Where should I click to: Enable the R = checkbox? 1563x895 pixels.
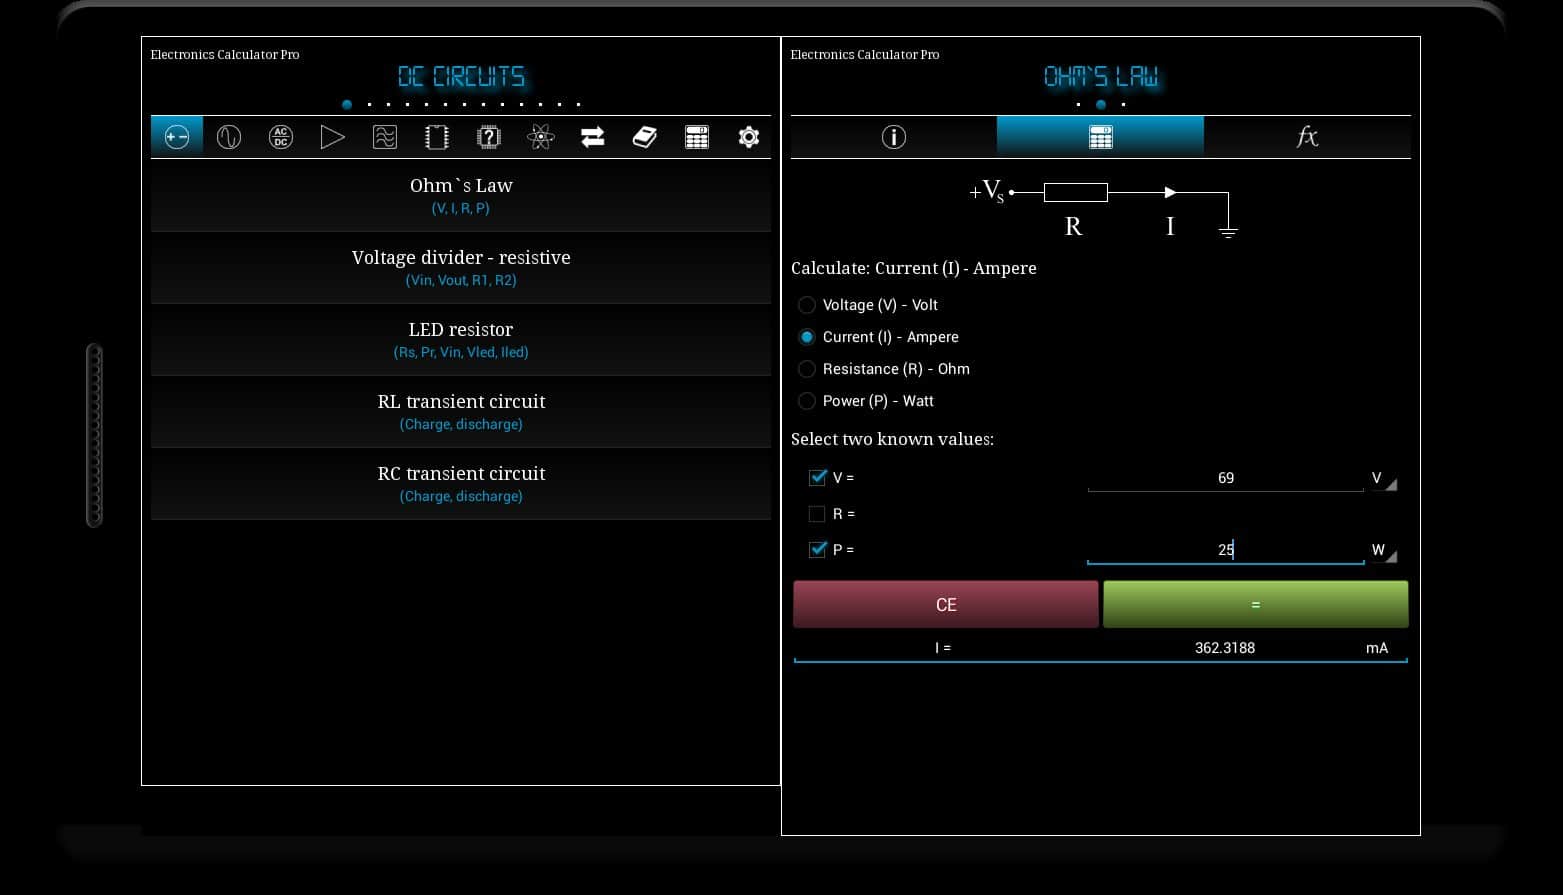pyautogui.click(x=817, y=514)
